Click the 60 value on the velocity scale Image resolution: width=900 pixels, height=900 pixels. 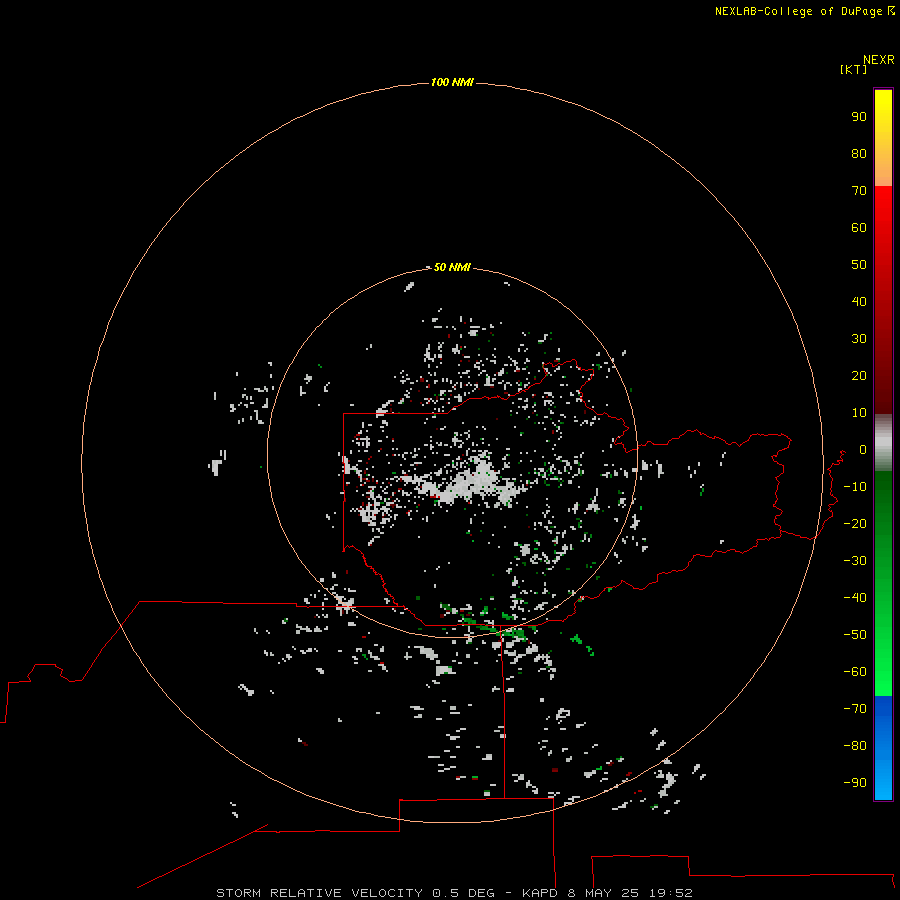[859, 228]
